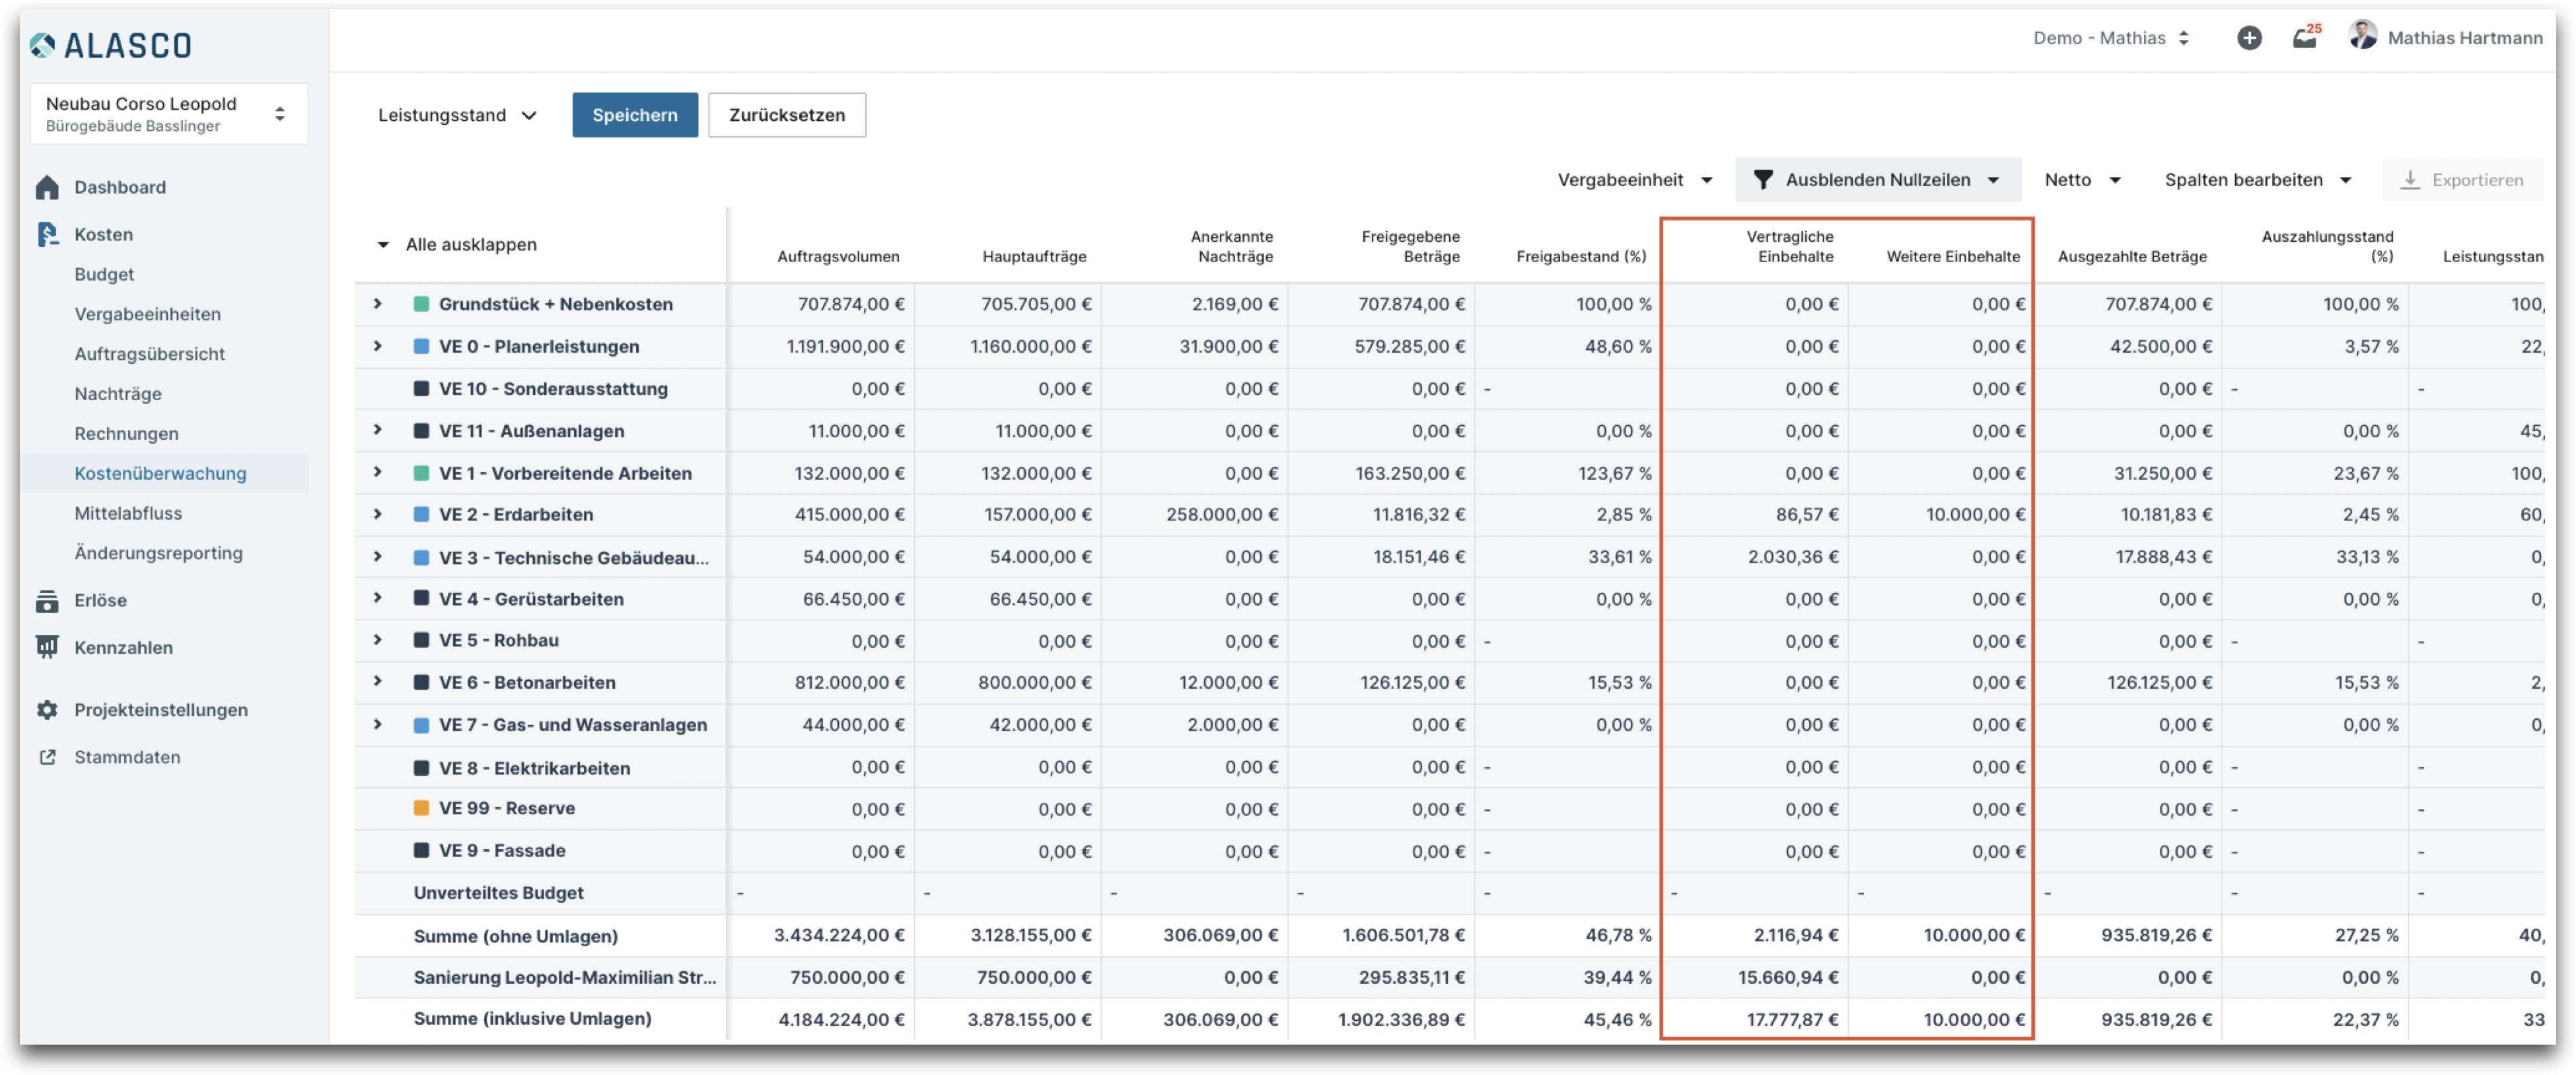Image resolution: width=2576 pixels, height=1075 pixels.
Task: Open the Vergabeeinheit dropdown
Action: pos(1635,180)
